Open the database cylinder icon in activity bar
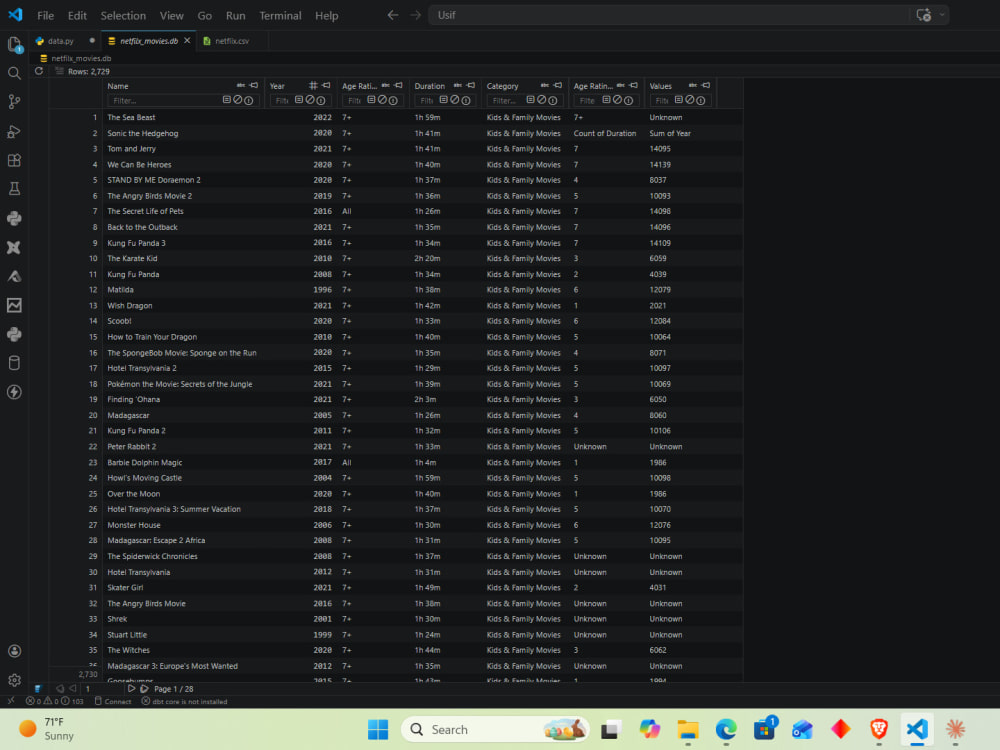 click(14, 363)
